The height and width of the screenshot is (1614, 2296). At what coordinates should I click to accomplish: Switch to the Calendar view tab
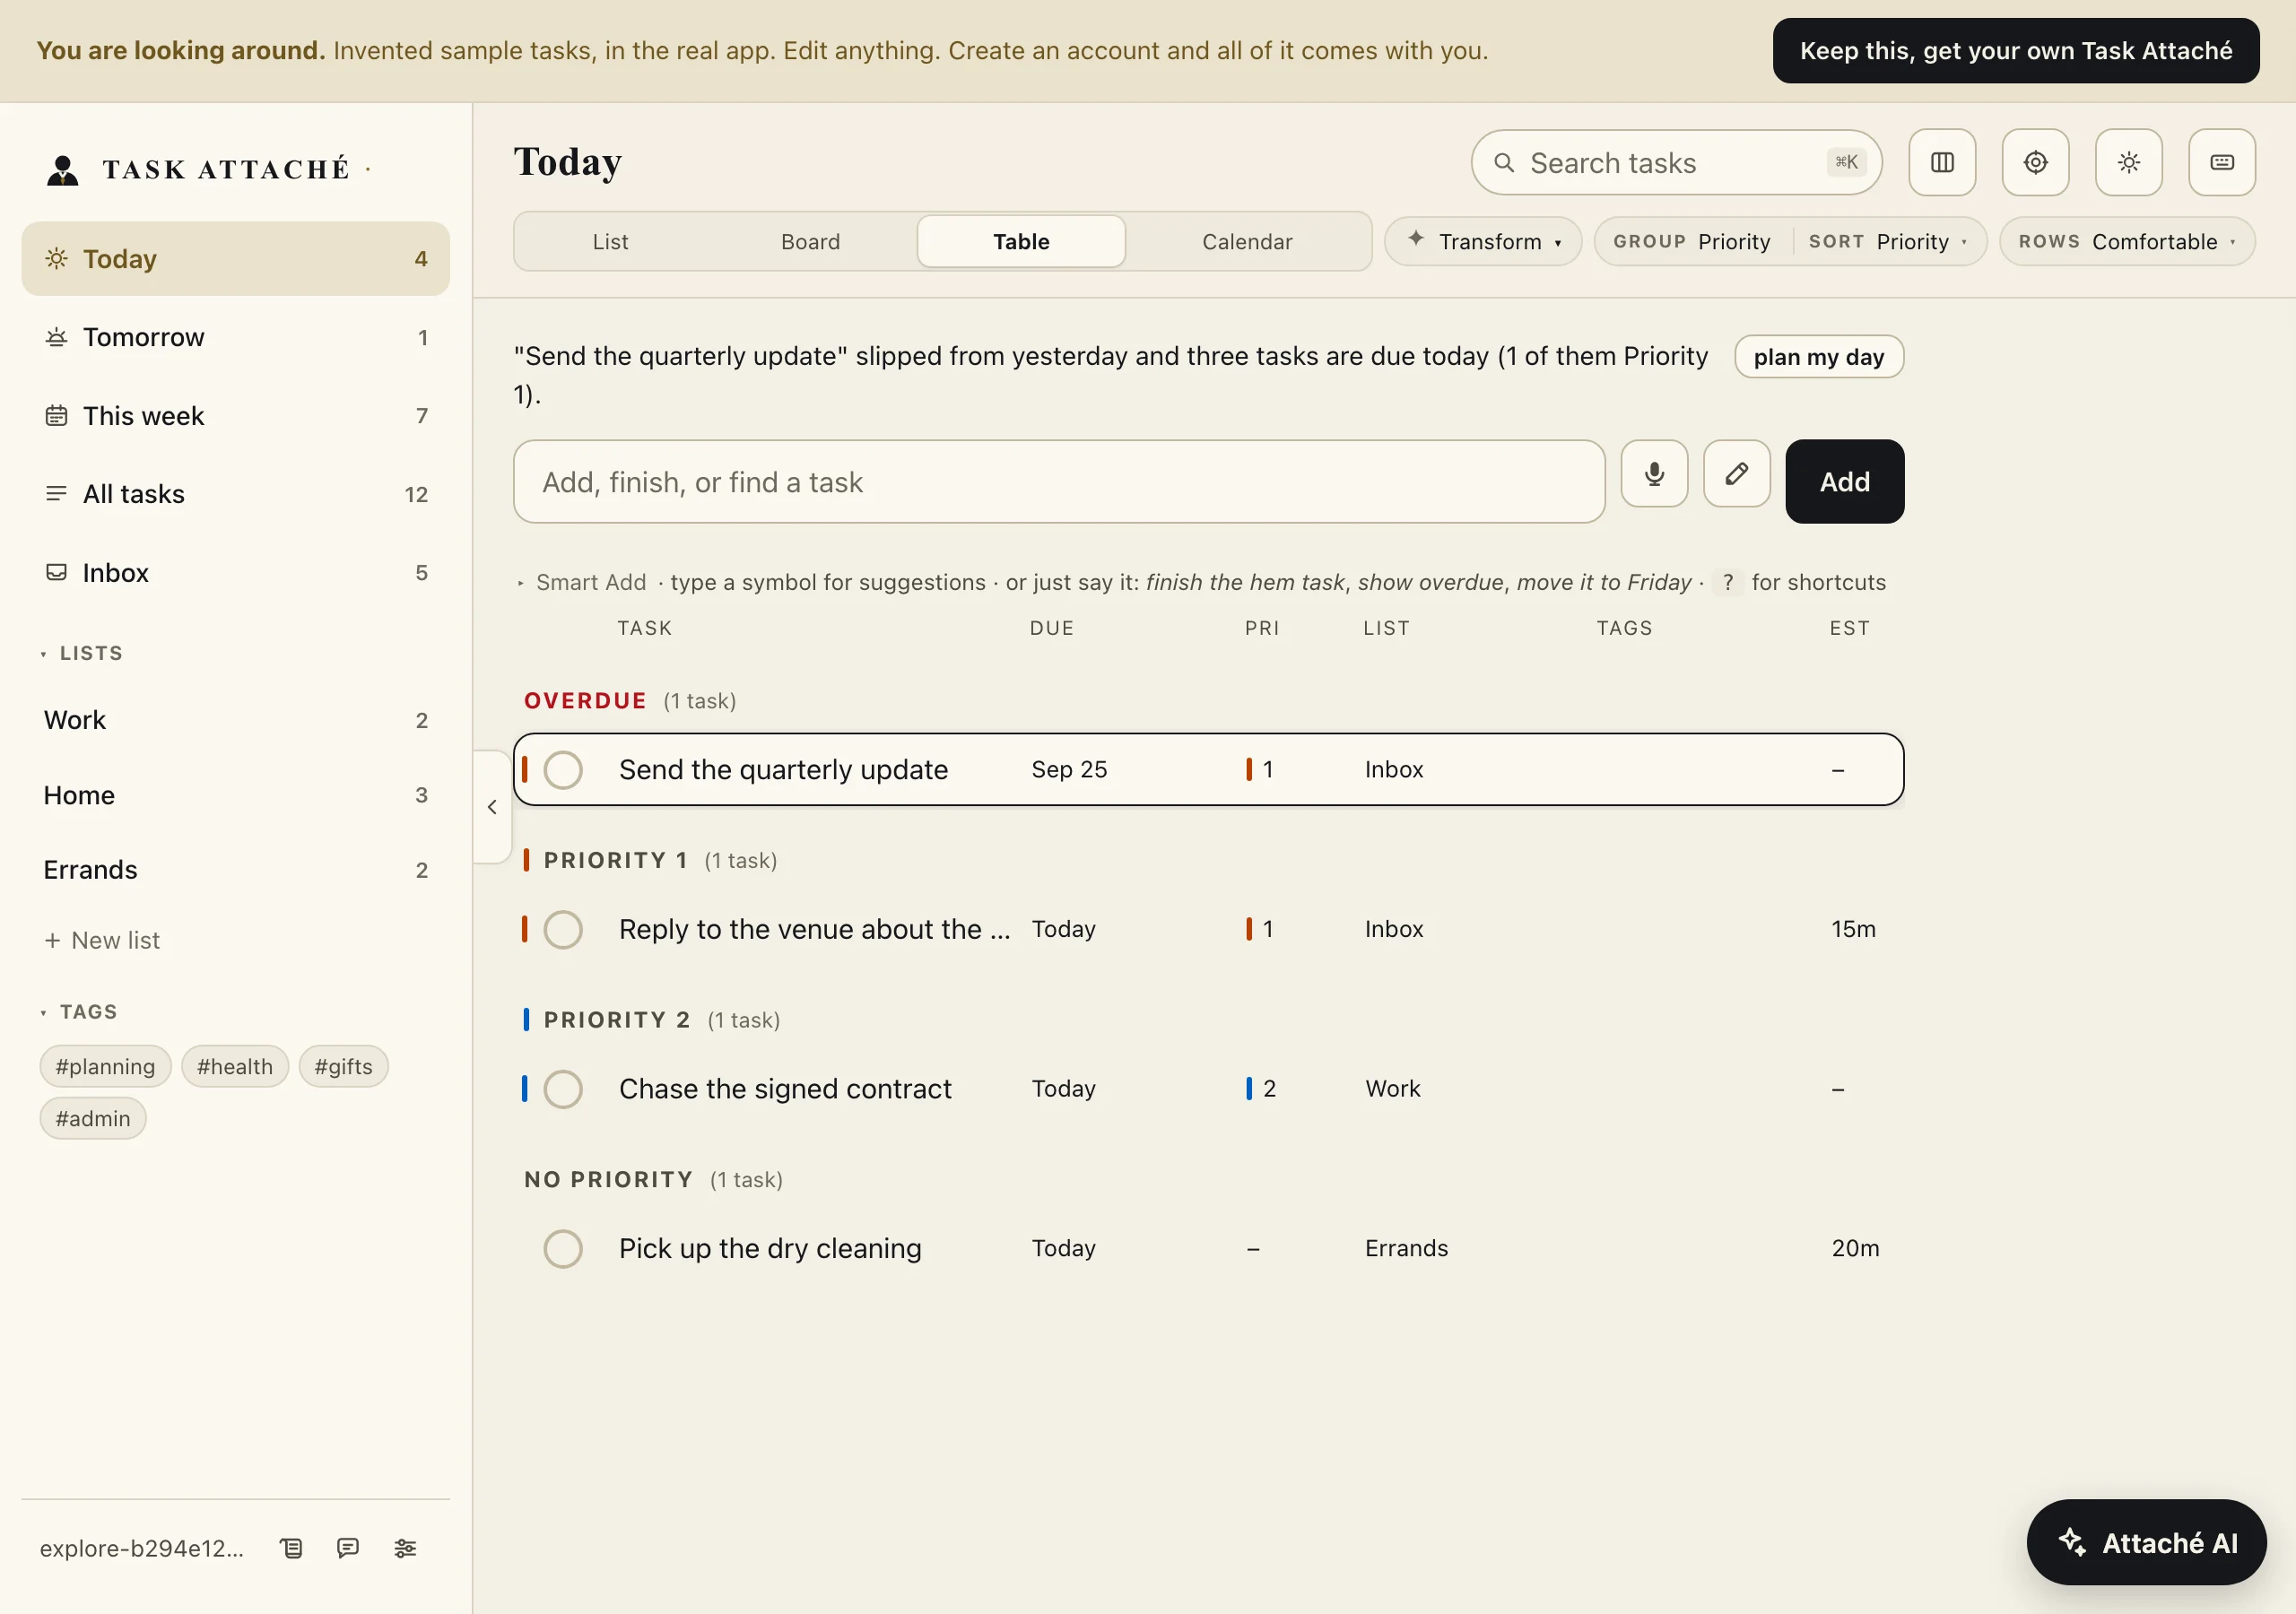point(1247,242)
